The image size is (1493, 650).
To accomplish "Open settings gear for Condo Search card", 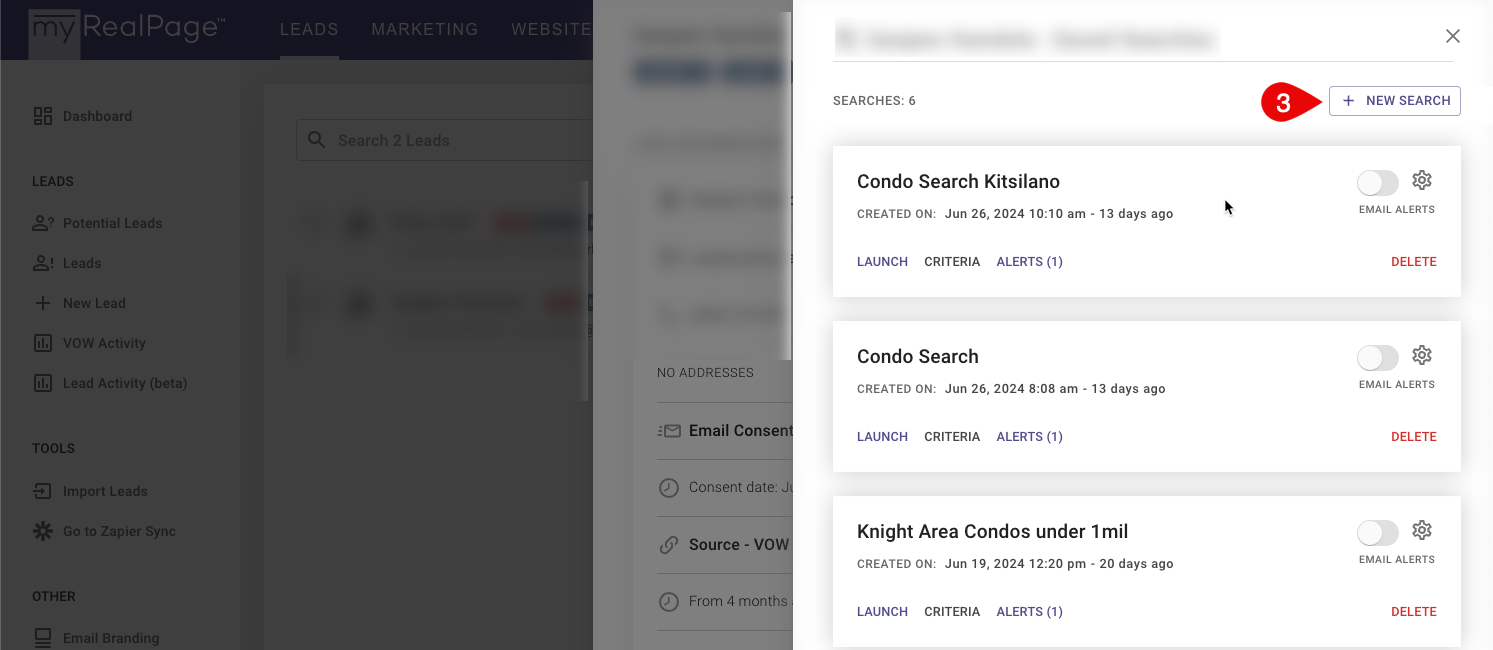I will 1422,355.
